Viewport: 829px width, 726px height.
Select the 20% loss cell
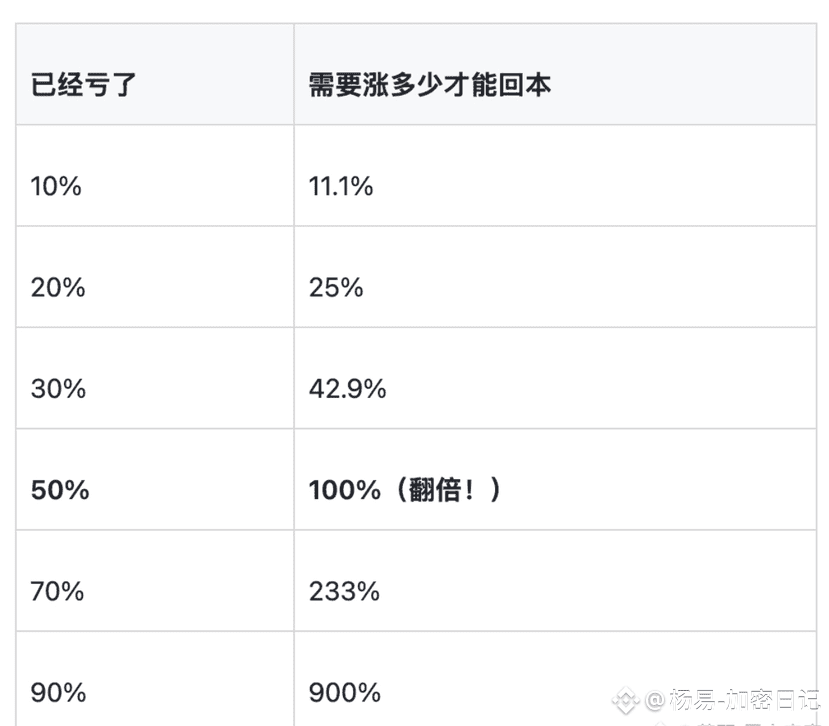point(58,288)
